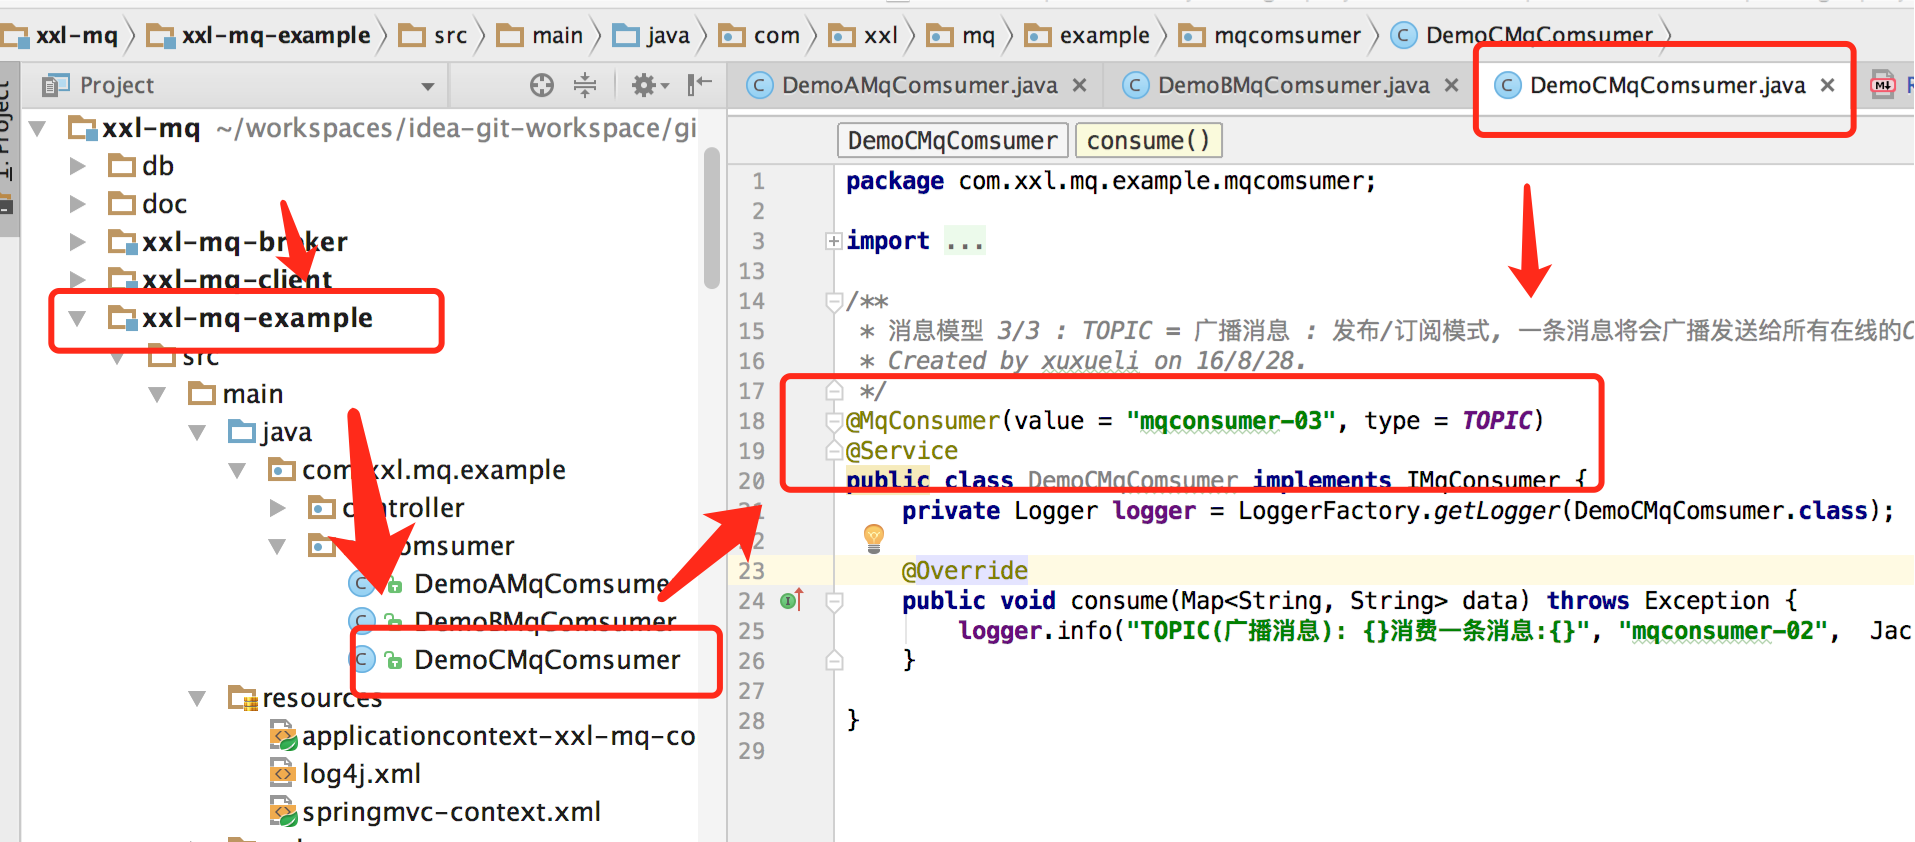Click the log4j.xml file icon
Screen dimensions: 1915x842
283,773
